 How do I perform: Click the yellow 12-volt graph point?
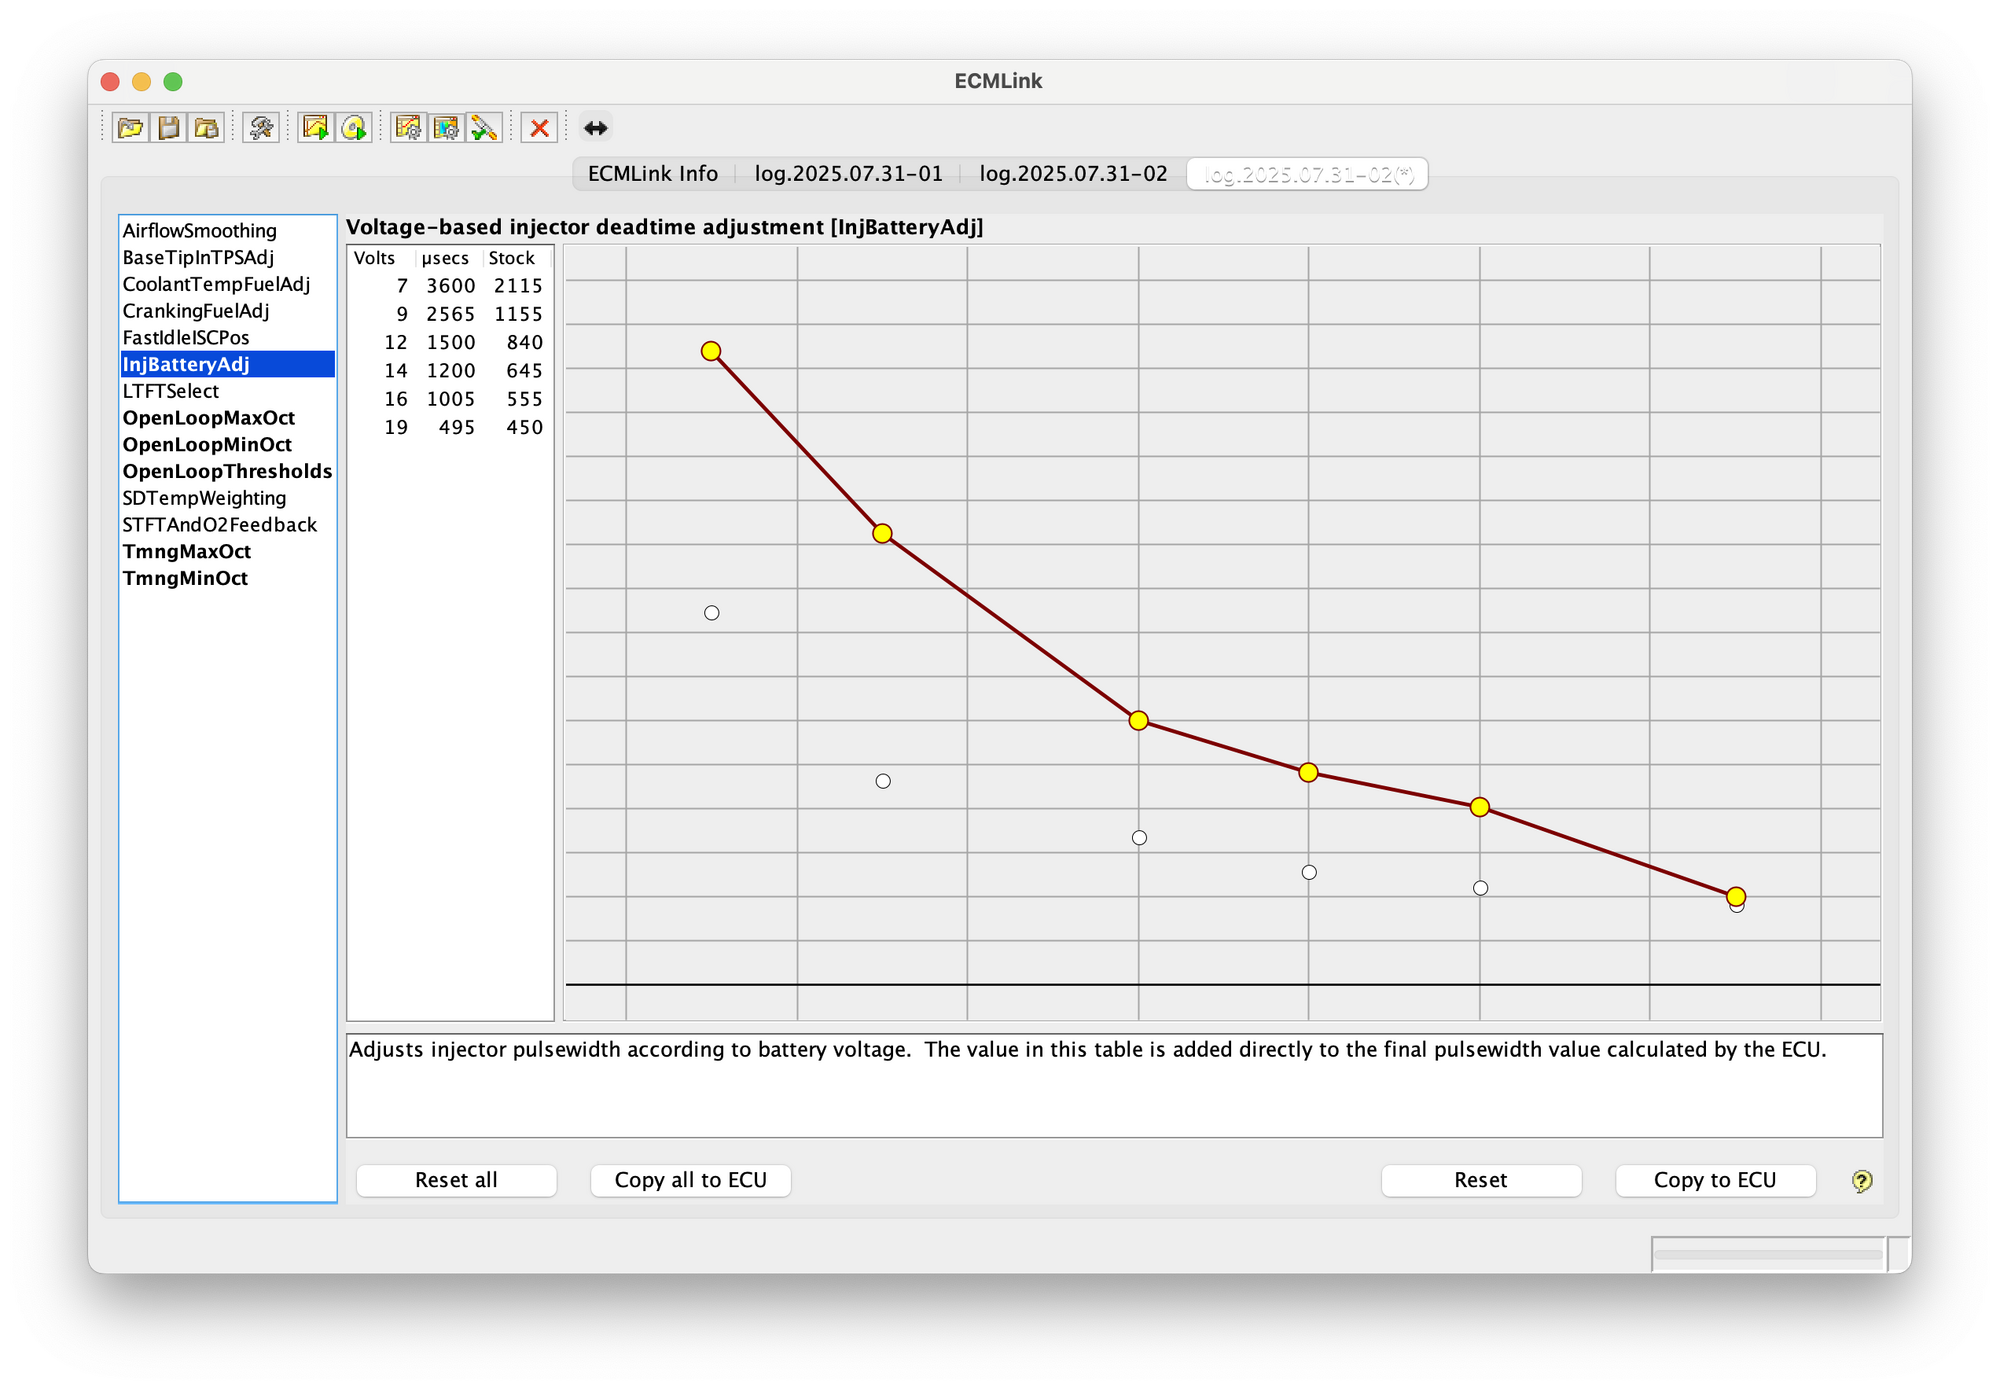[1138, 721]
